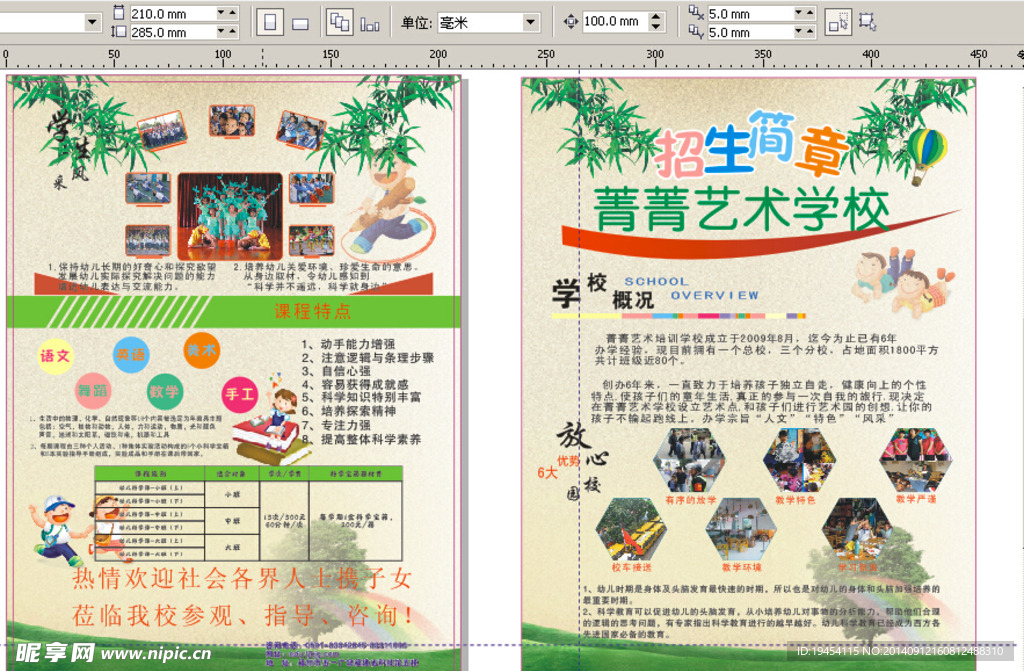Open the paper type dropdown arrow

click(x=92, y=22)
